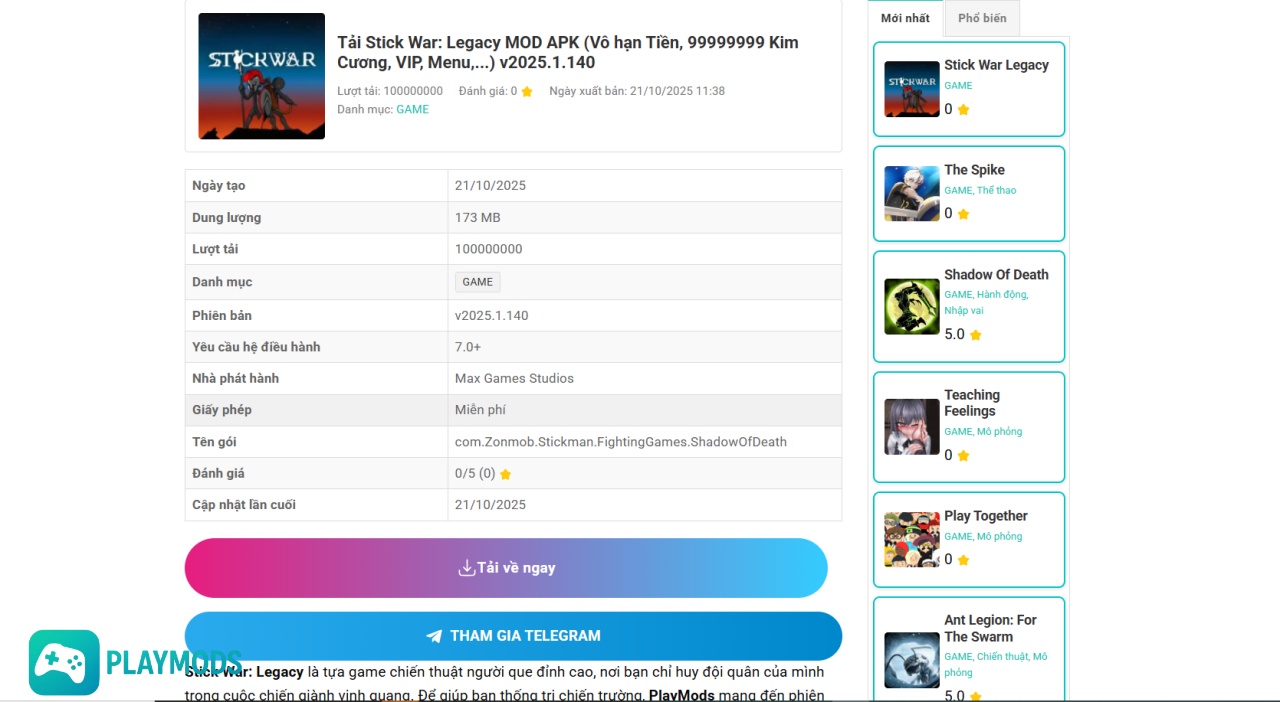The width and height of the screenshot is (1280, 702).
Task: Click the Play Together thumbnail icon
Action: (912, 540)
